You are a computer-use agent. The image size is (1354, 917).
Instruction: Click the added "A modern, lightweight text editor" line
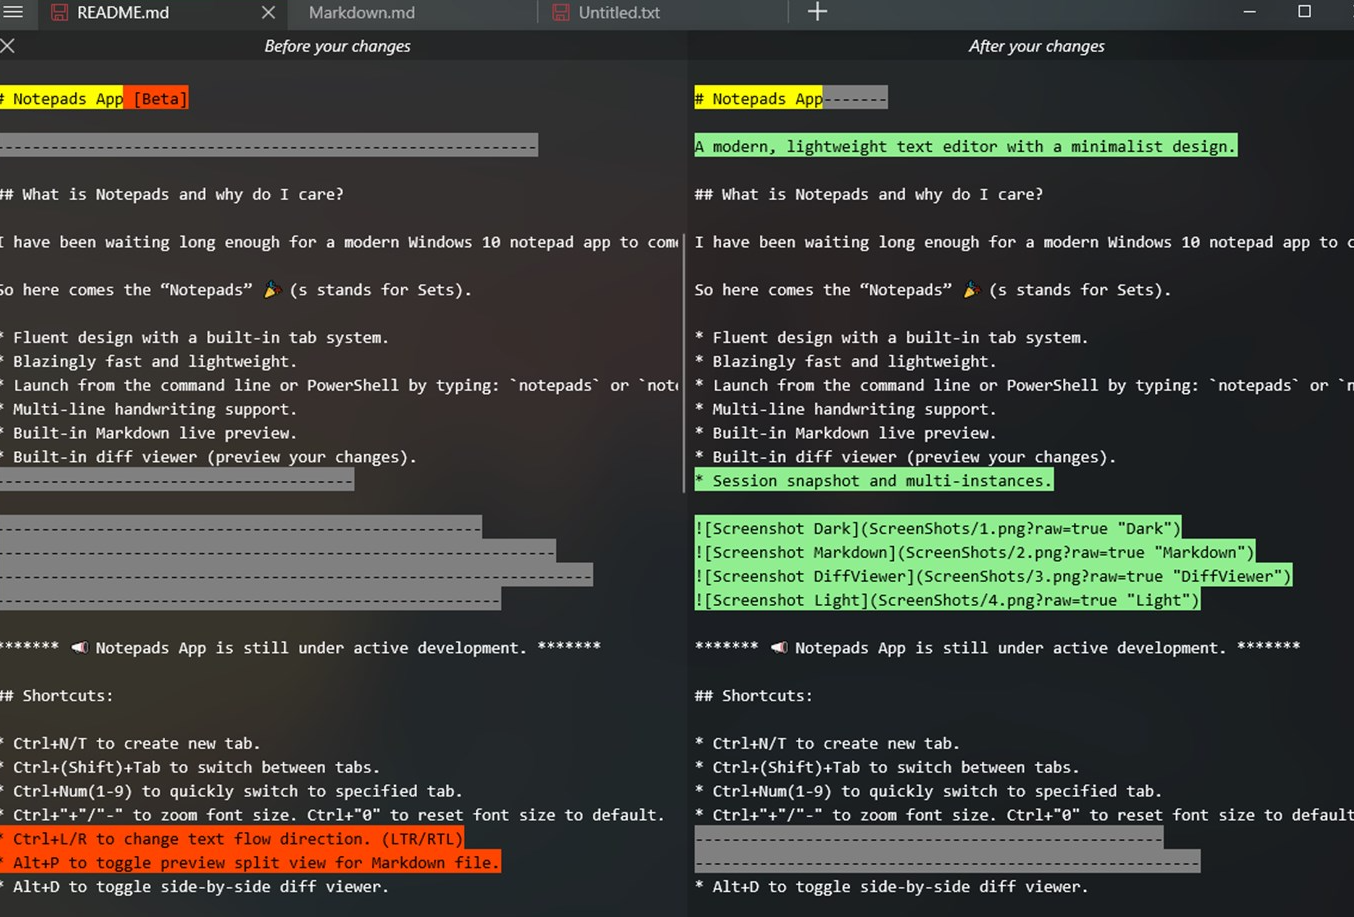click(x=965, y=147)
